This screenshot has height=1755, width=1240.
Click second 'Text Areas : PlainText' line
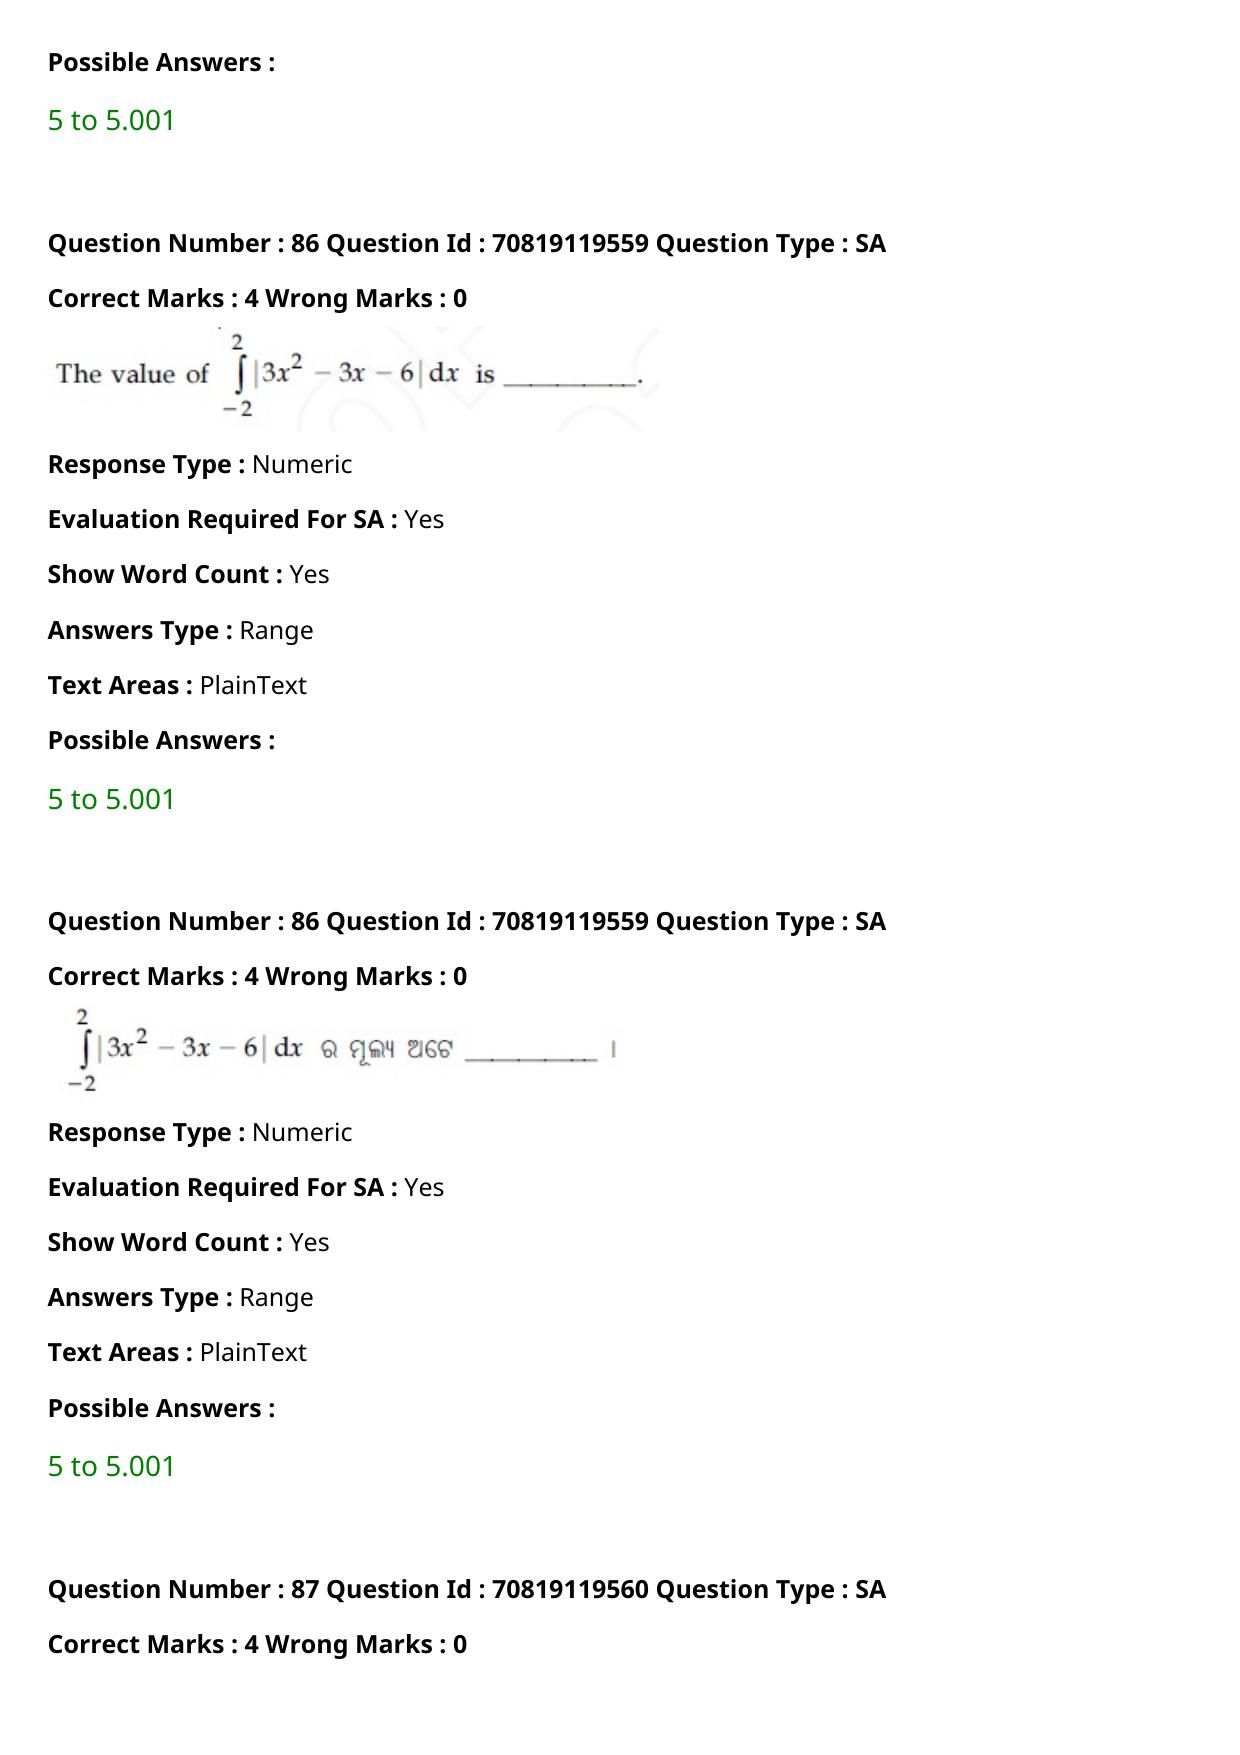177,1352
